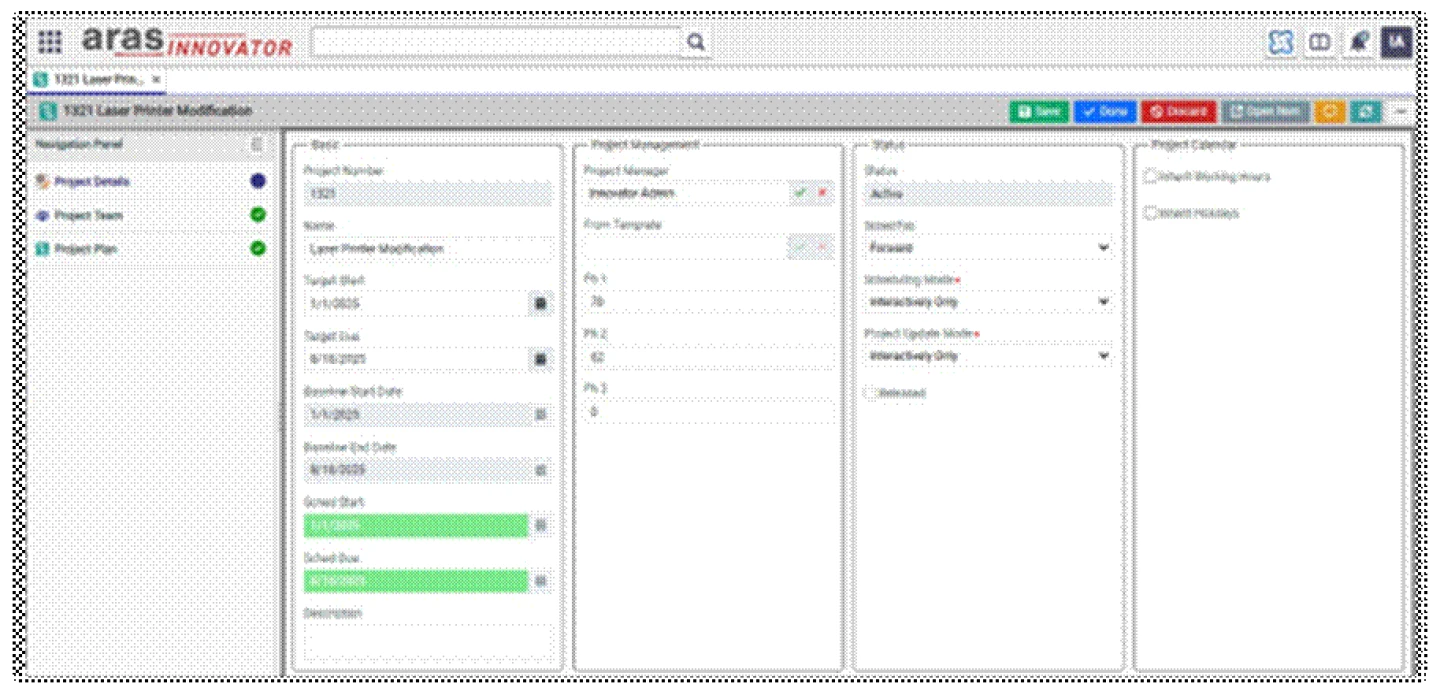This screenshot has height=695, width=1440.
Task: Click the Baseline End Date field
Action: coord(416,469)
